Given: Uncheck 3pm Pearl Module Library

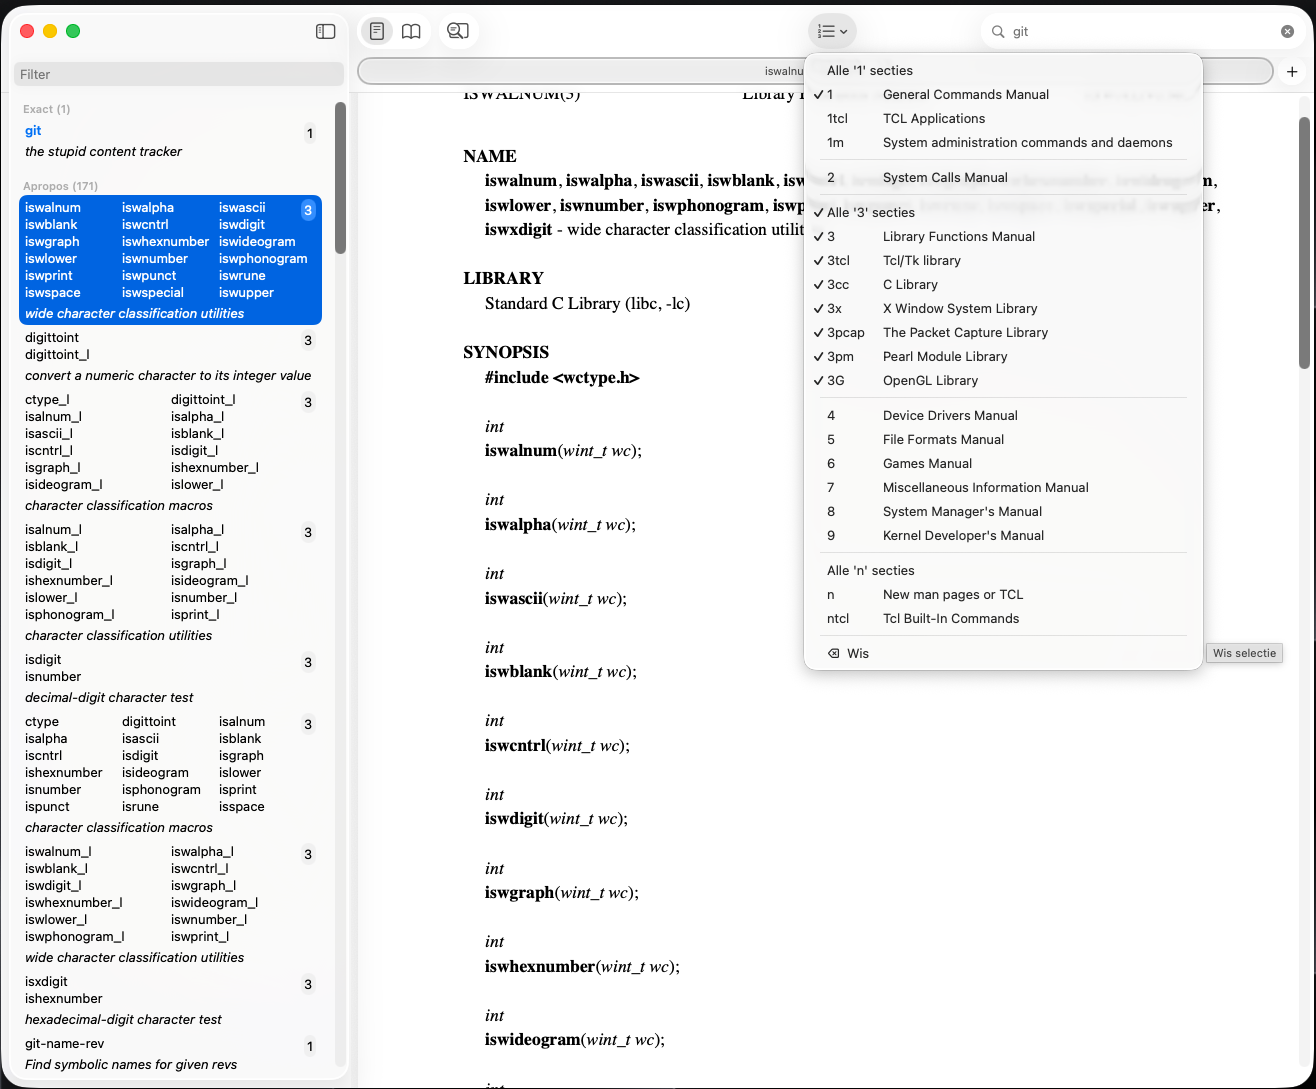Looking at the screenshot, I should coord(1003,357).
